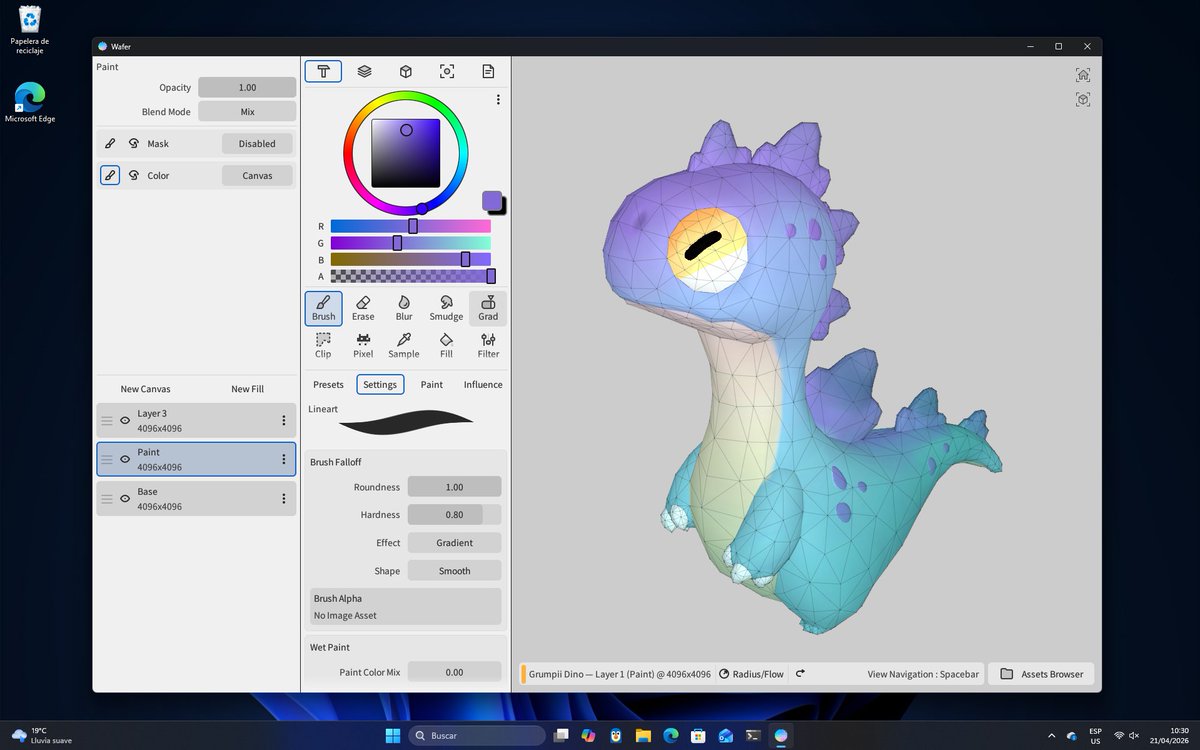Viewport: 1200px width, 750px height.
Task: Click the Sample tool
Action: pos(404,344)
